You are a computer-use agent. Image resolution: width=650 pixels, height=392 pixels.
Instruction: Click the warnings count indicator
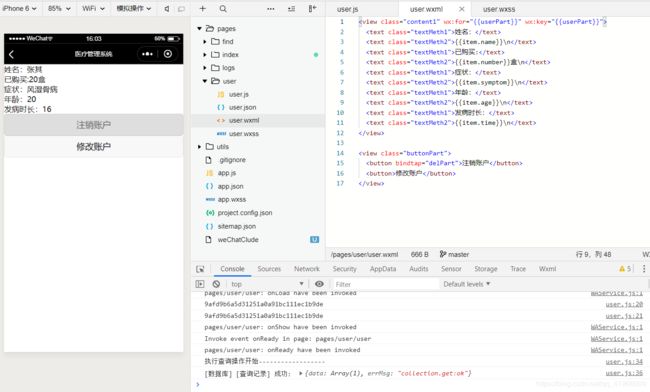(x=625, y=269)
